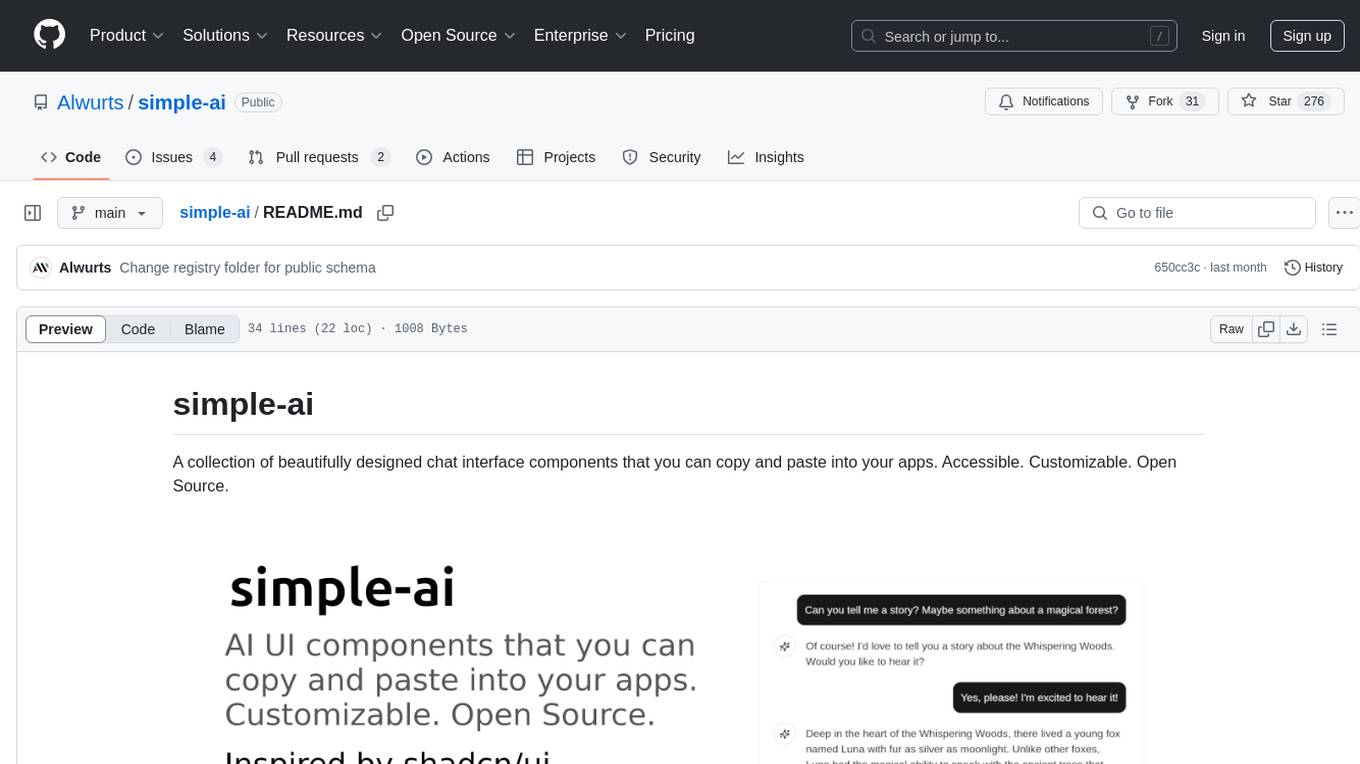Switch to the Issues tab
This screenshot has width=1360, height=764.
pyautogui.click(x=173, y=157)
